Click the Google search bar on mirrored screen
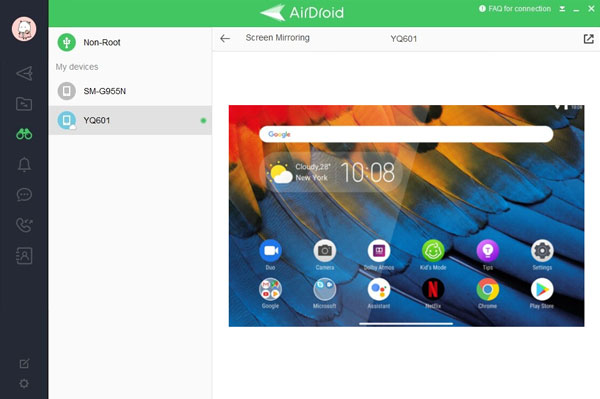The image size is (600, 399). coord(406,134)
